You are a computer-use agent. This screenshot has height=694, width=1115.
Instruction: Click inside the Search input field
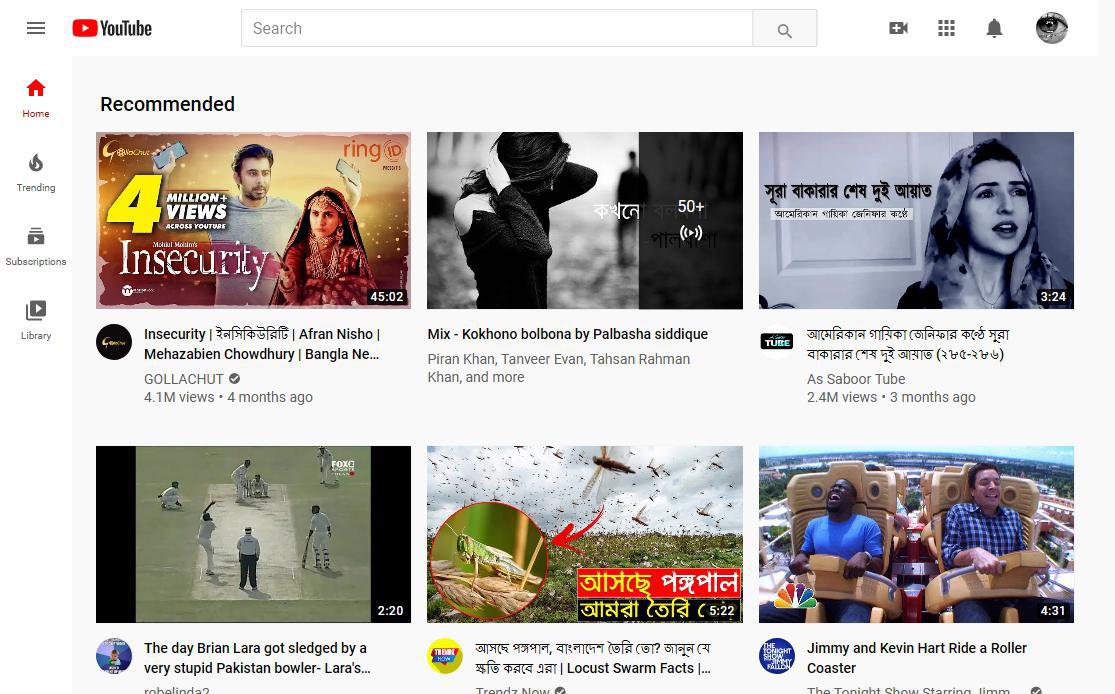pos(496,28)
